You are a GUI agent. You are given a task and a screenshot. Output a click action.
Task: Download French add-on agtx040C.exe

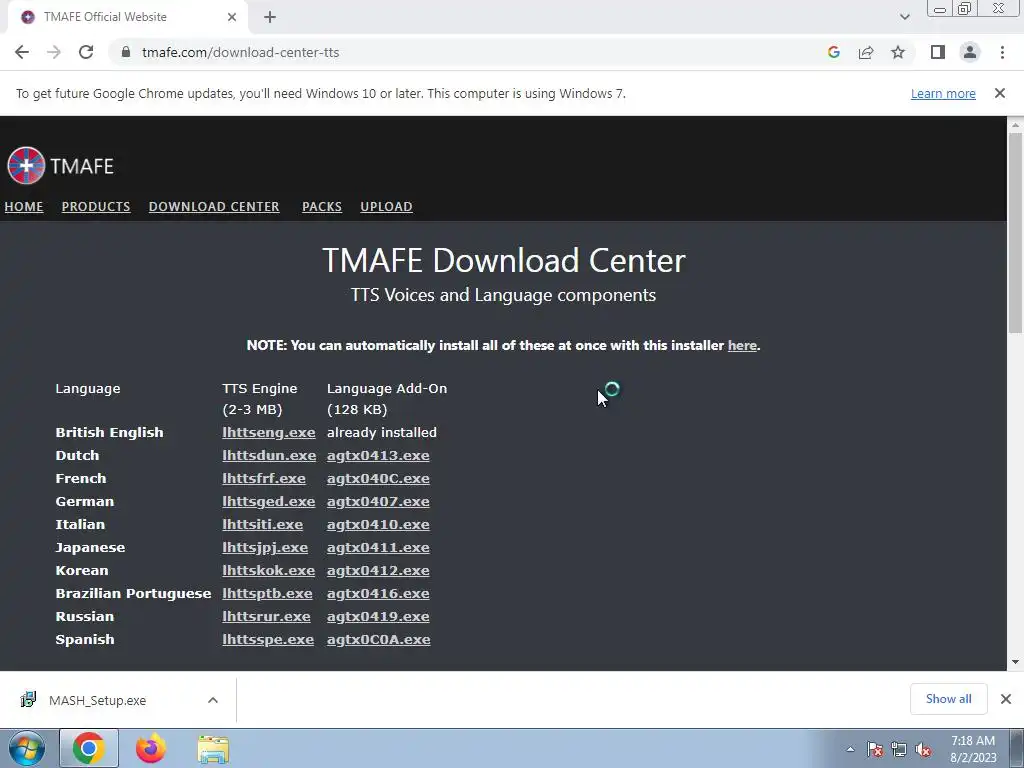(x=378, y=478)
